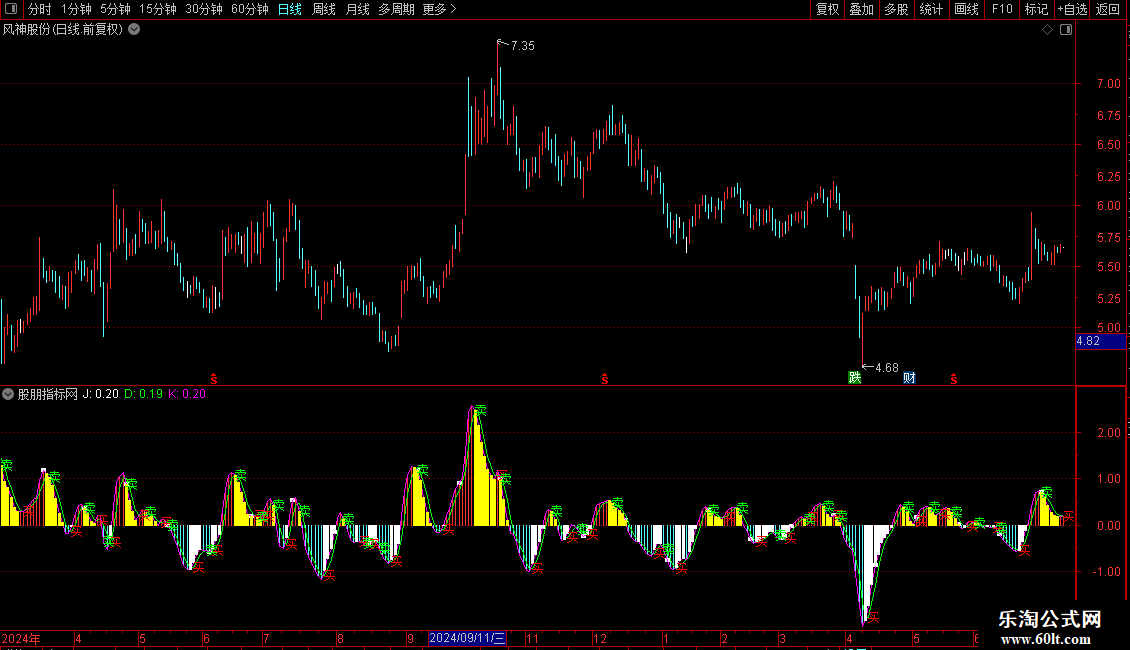Click month 12 on the timeline

tap(600, 638)
